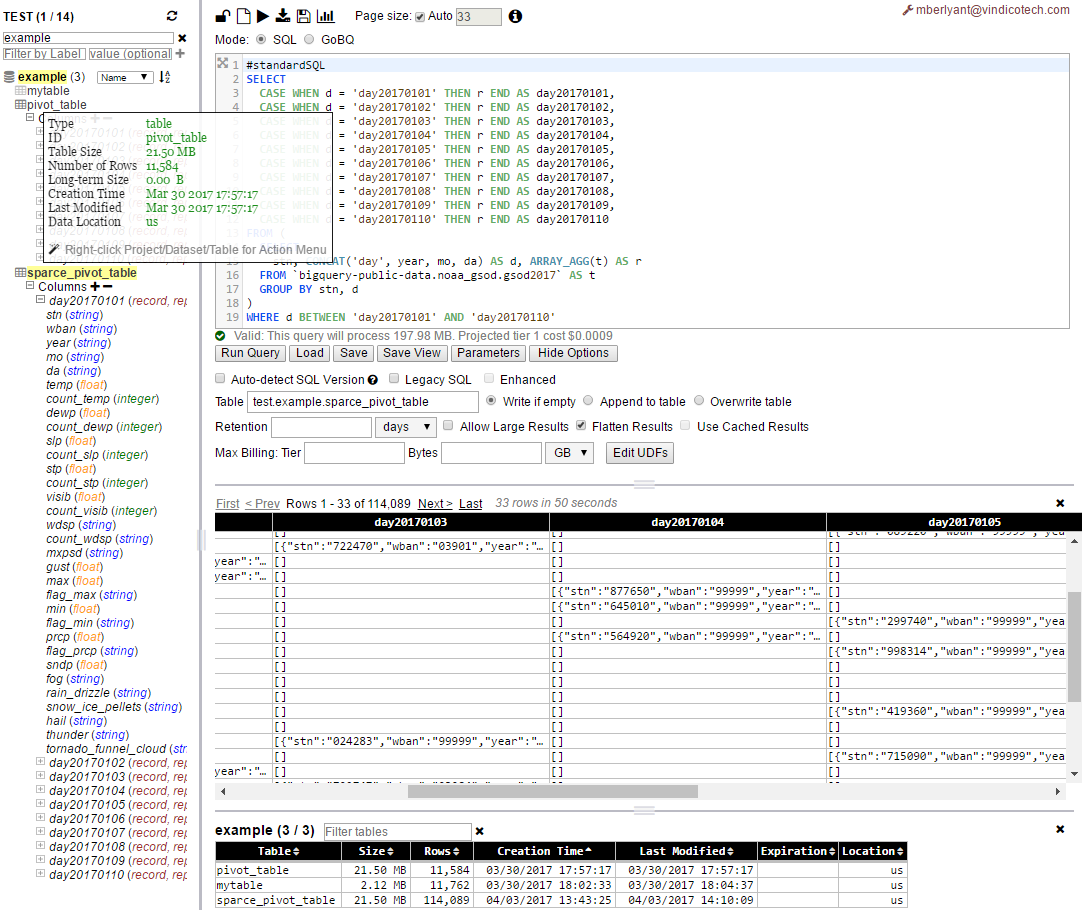The height and width of the screenshot is (910, 1082).
Task: Enable the Legacy SQL checkbox
Action: coord(395,379)
